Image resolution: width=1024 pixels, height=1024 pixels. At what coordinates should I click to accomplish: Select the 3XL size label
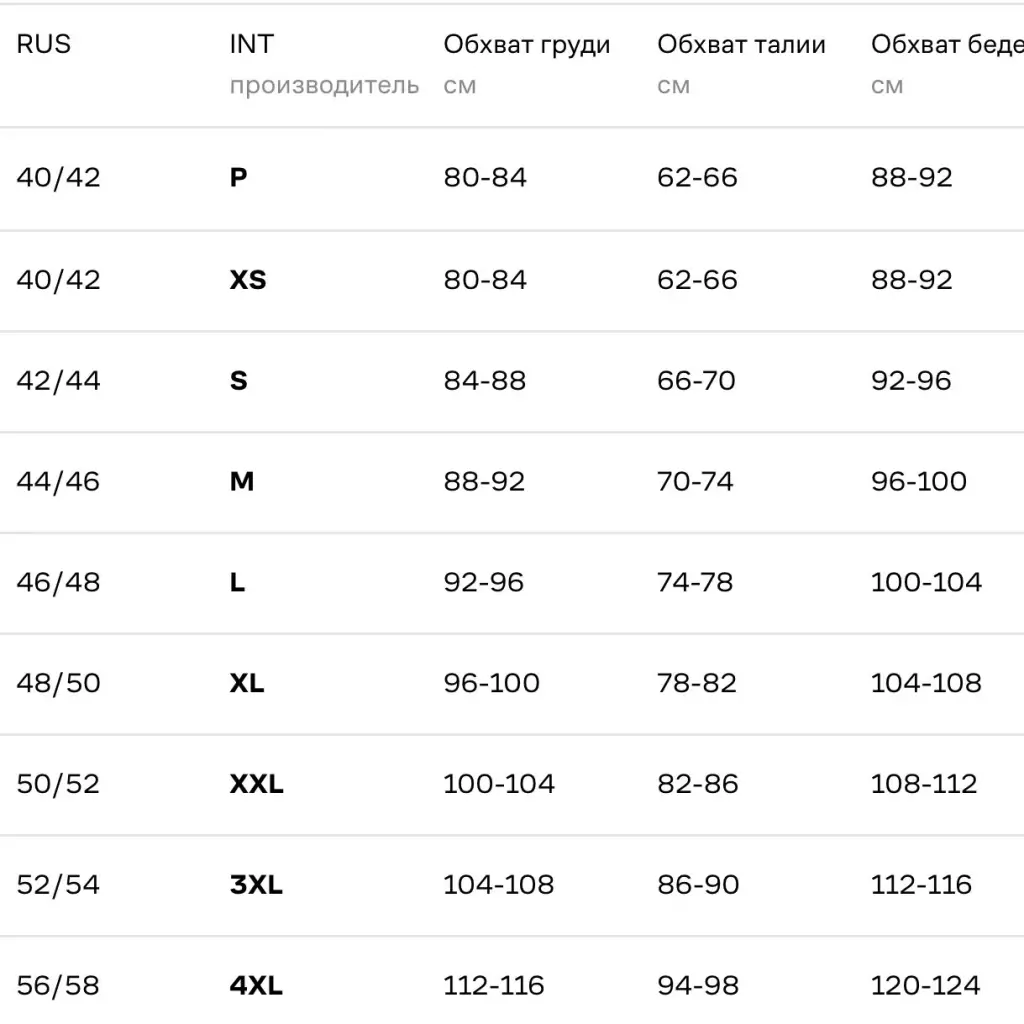click(x=256, y=885)
